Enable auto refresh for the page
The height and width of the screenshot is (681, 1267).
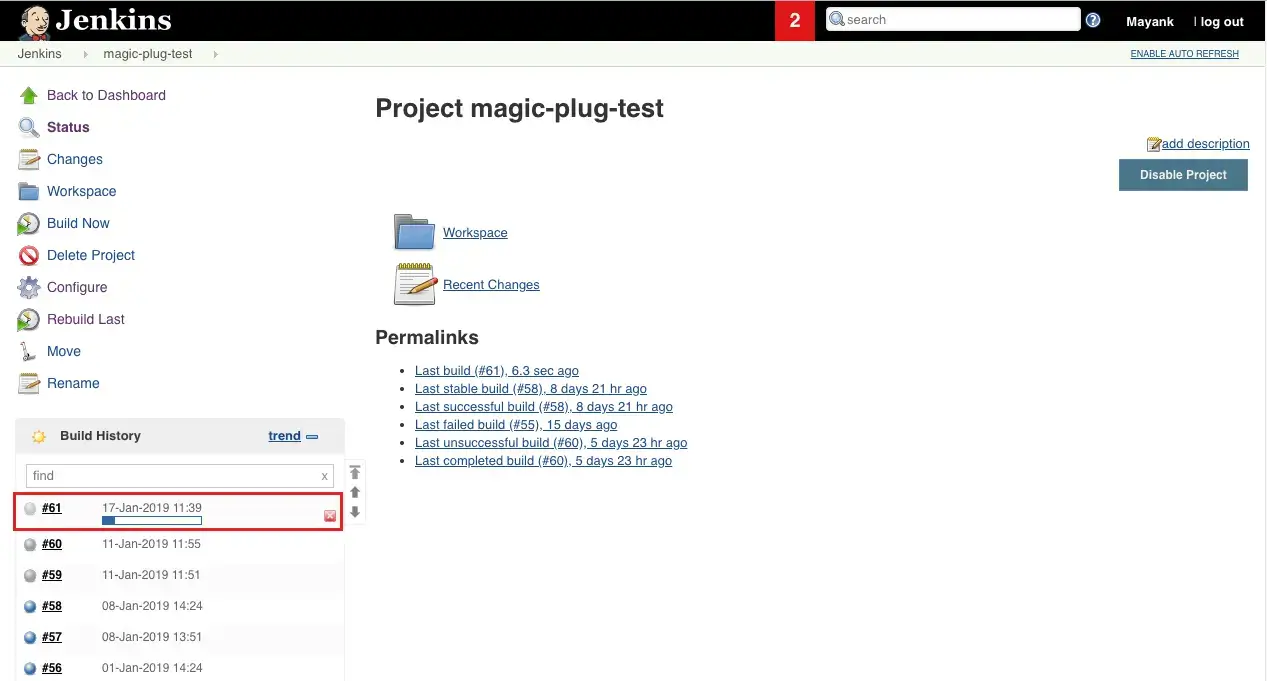(1184, 53)
